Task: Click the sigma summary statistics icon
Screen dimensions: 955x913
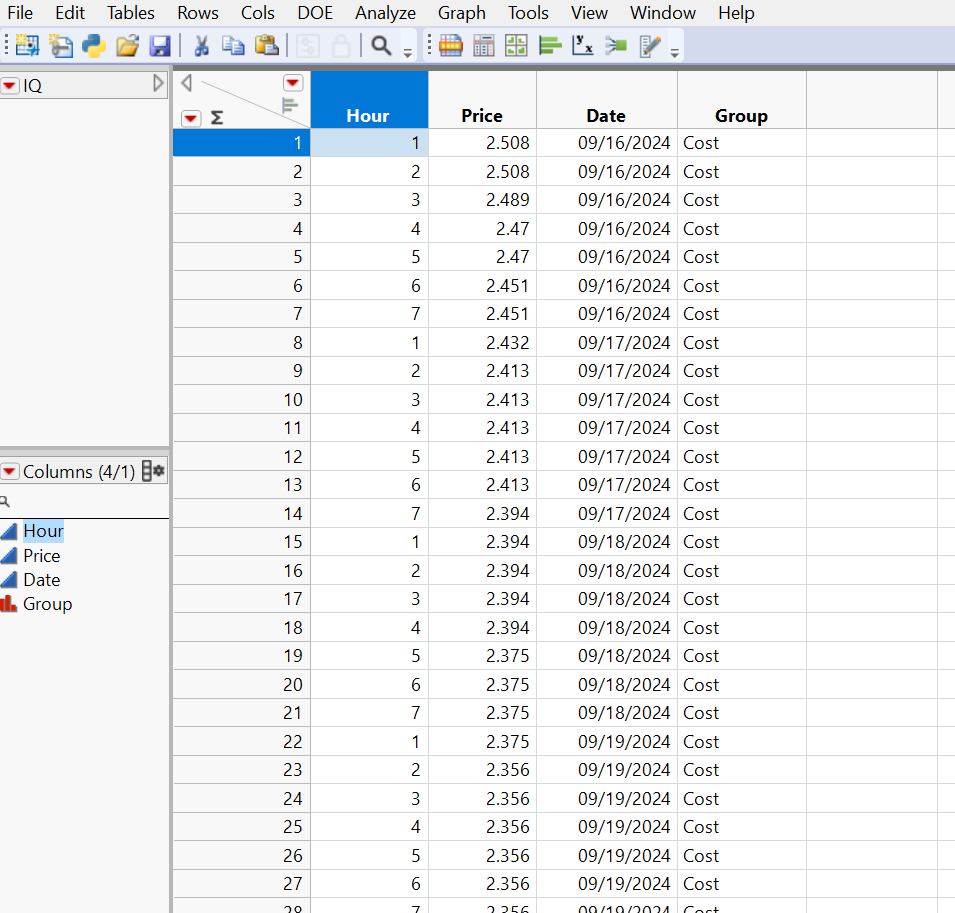Action: (216, 118)
